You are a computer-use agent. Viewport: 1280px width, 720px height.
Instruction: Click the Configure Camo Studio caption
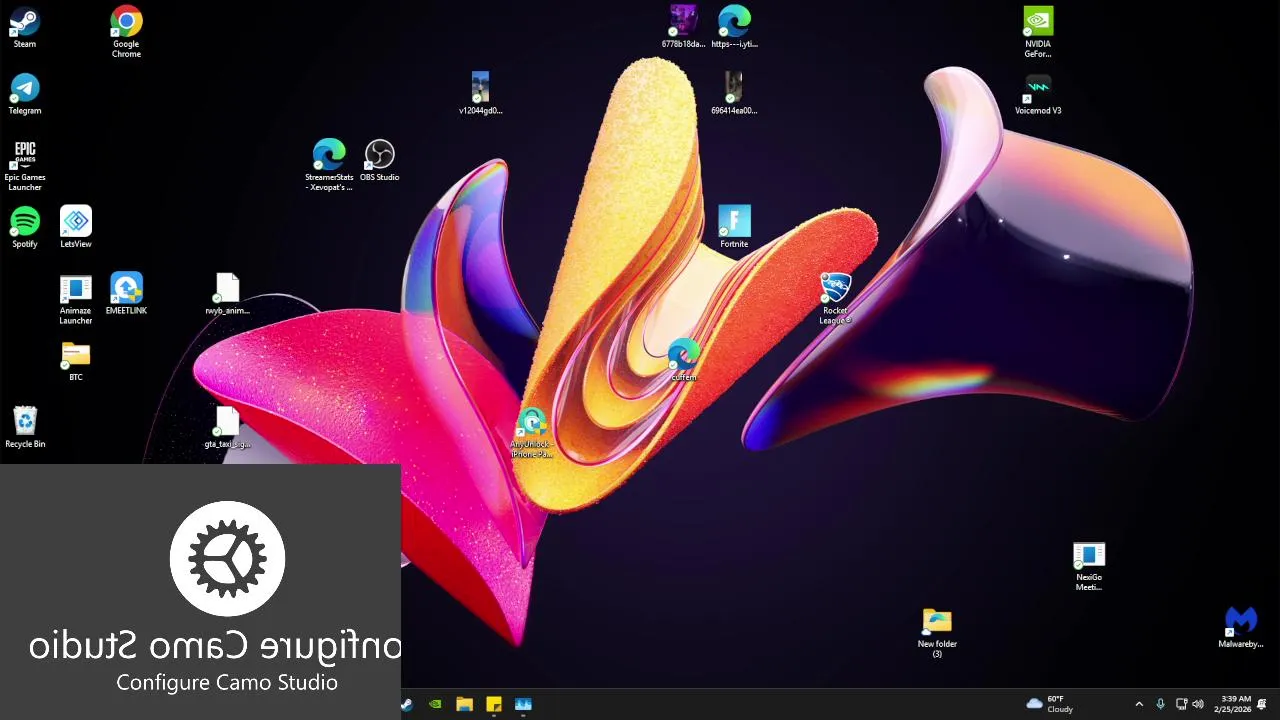(227, 683)
